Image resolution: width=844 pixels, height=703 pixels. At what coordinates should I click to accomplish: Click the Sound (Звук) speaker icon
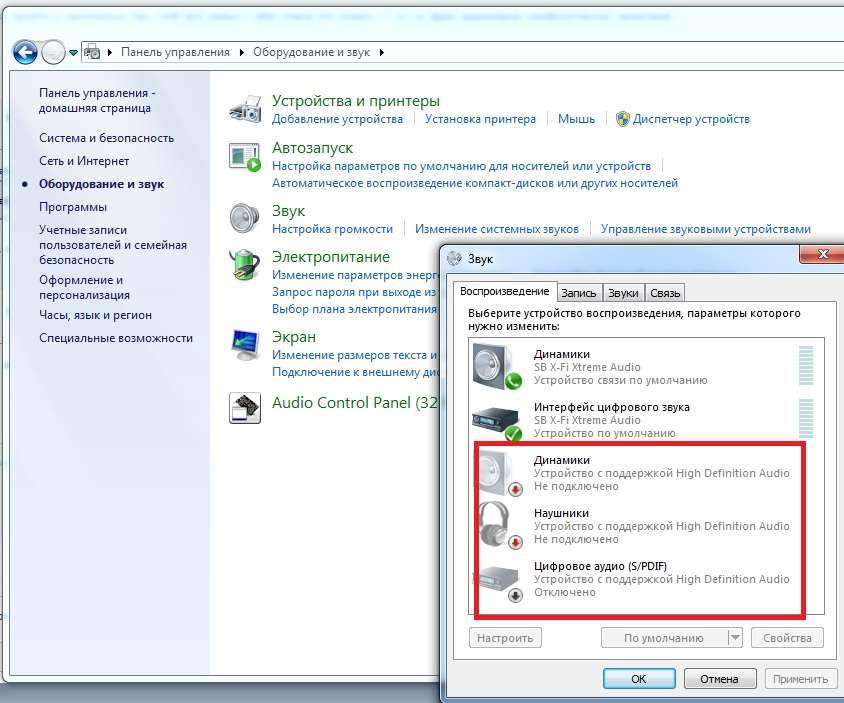click(245, 218)
